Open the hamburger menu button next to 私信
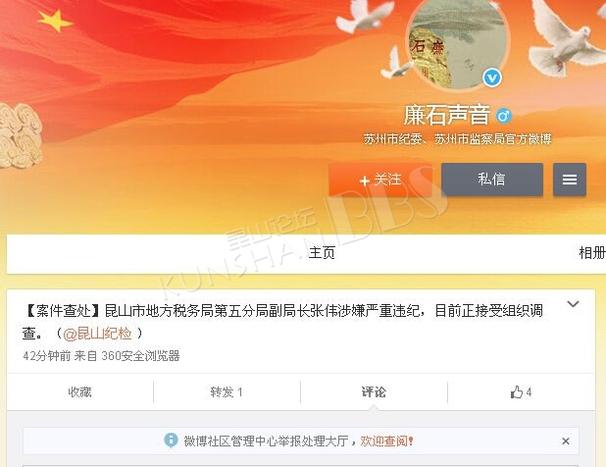606x467 pixels. [570, 179]
